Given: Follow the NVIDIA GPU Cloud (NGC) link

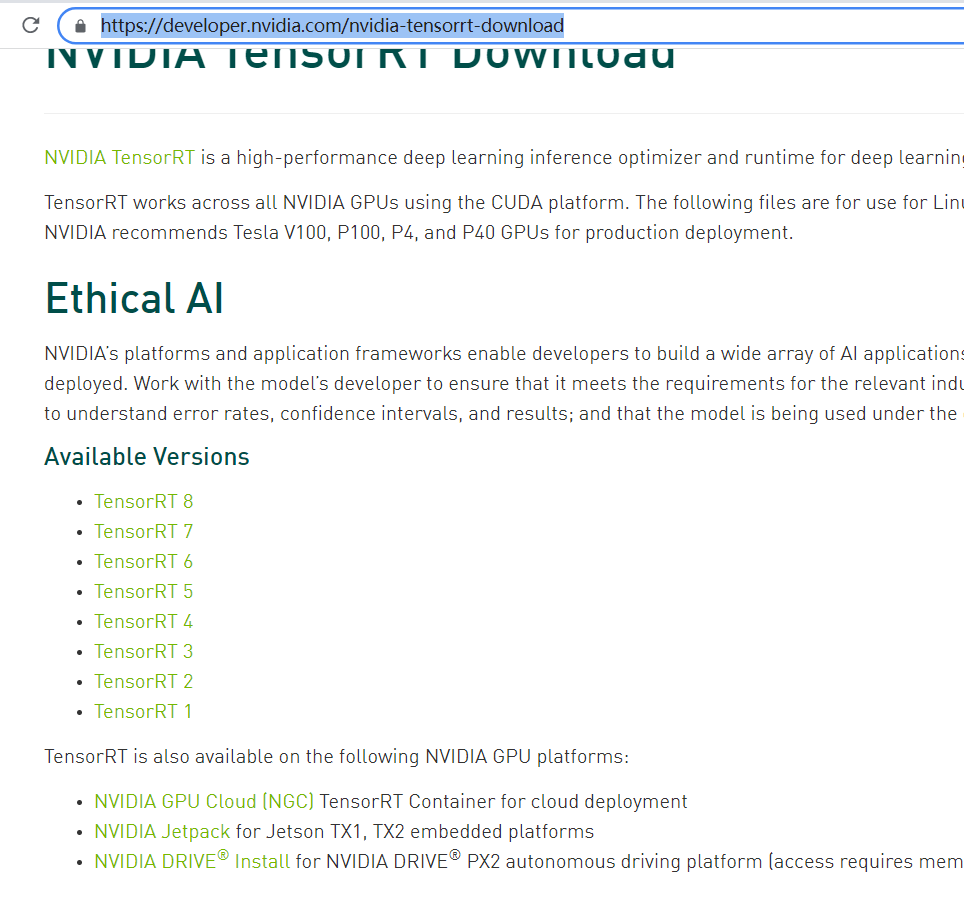Looking at the screenshot, I should (x=204, y=801).
